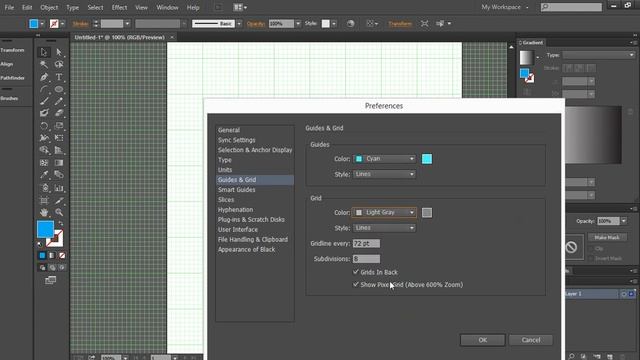Click the gray Grid color swatch
The image size is (640, 360).
tap(427, 213)
